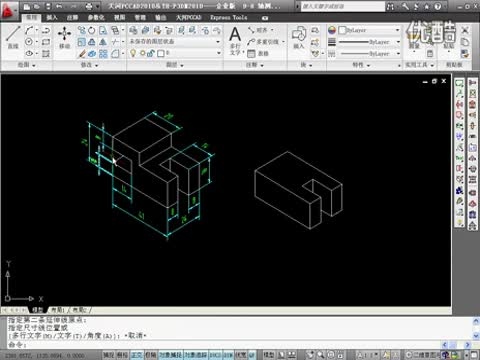Toggle Snap mode (捕捉) in status bar

click(x=109, y=355)
